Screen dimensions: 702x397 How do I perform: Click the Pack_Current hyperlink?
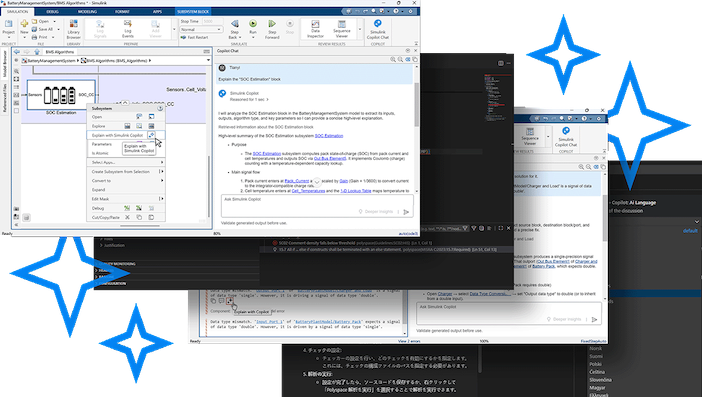coord(296,181)
